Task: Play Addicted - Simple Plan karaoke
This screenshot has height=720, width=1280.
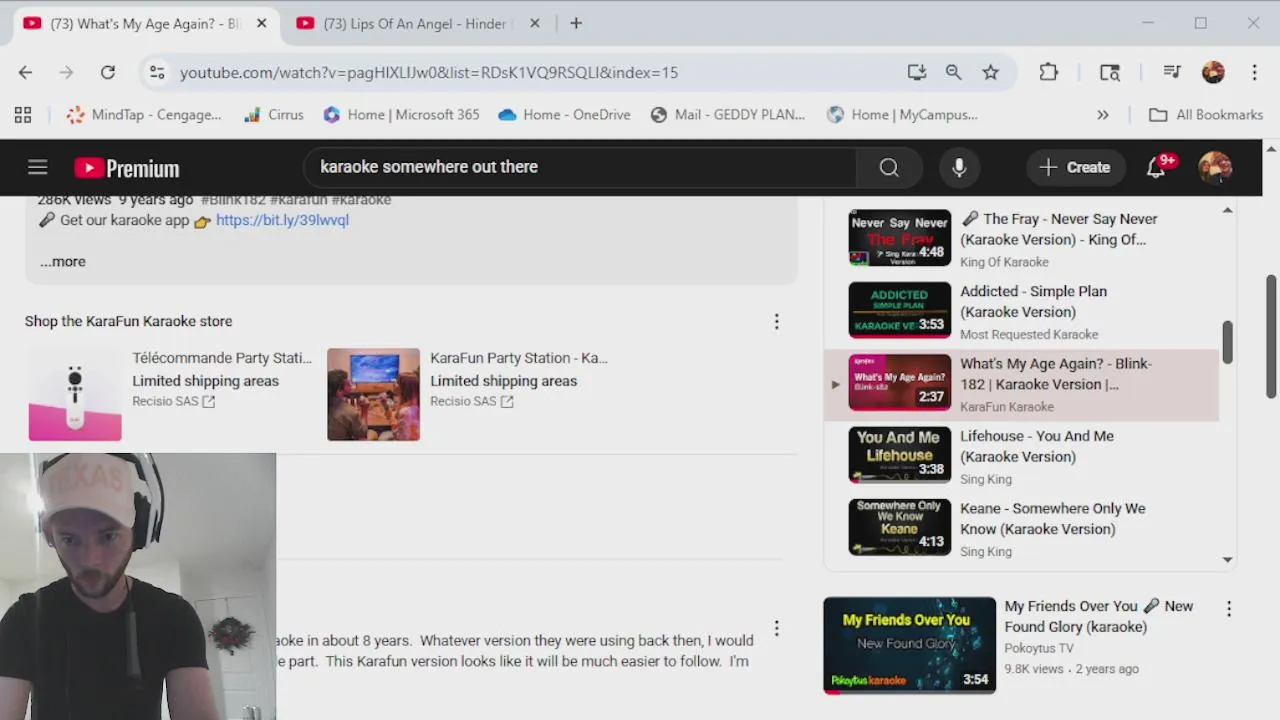Action: coord(1021,311)
